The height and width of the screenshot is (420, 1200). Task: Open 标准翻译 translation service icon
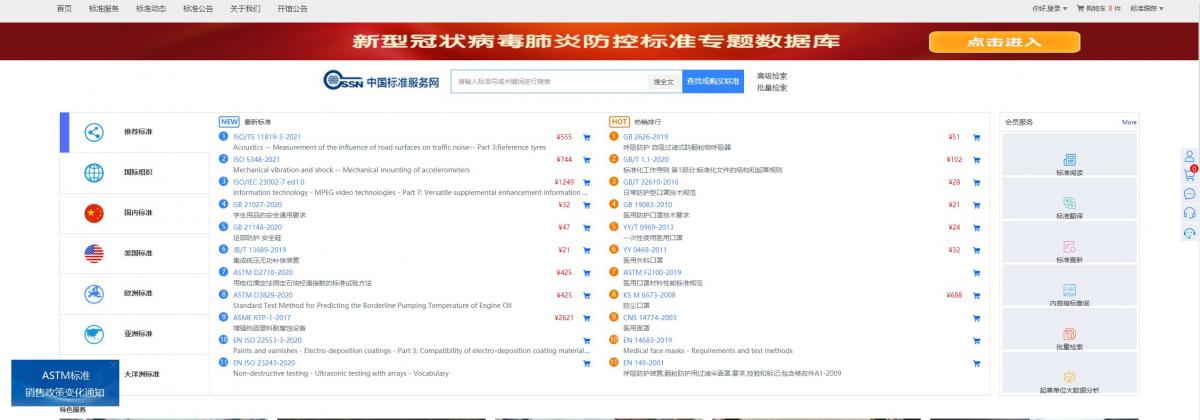tap(1069, 206)
